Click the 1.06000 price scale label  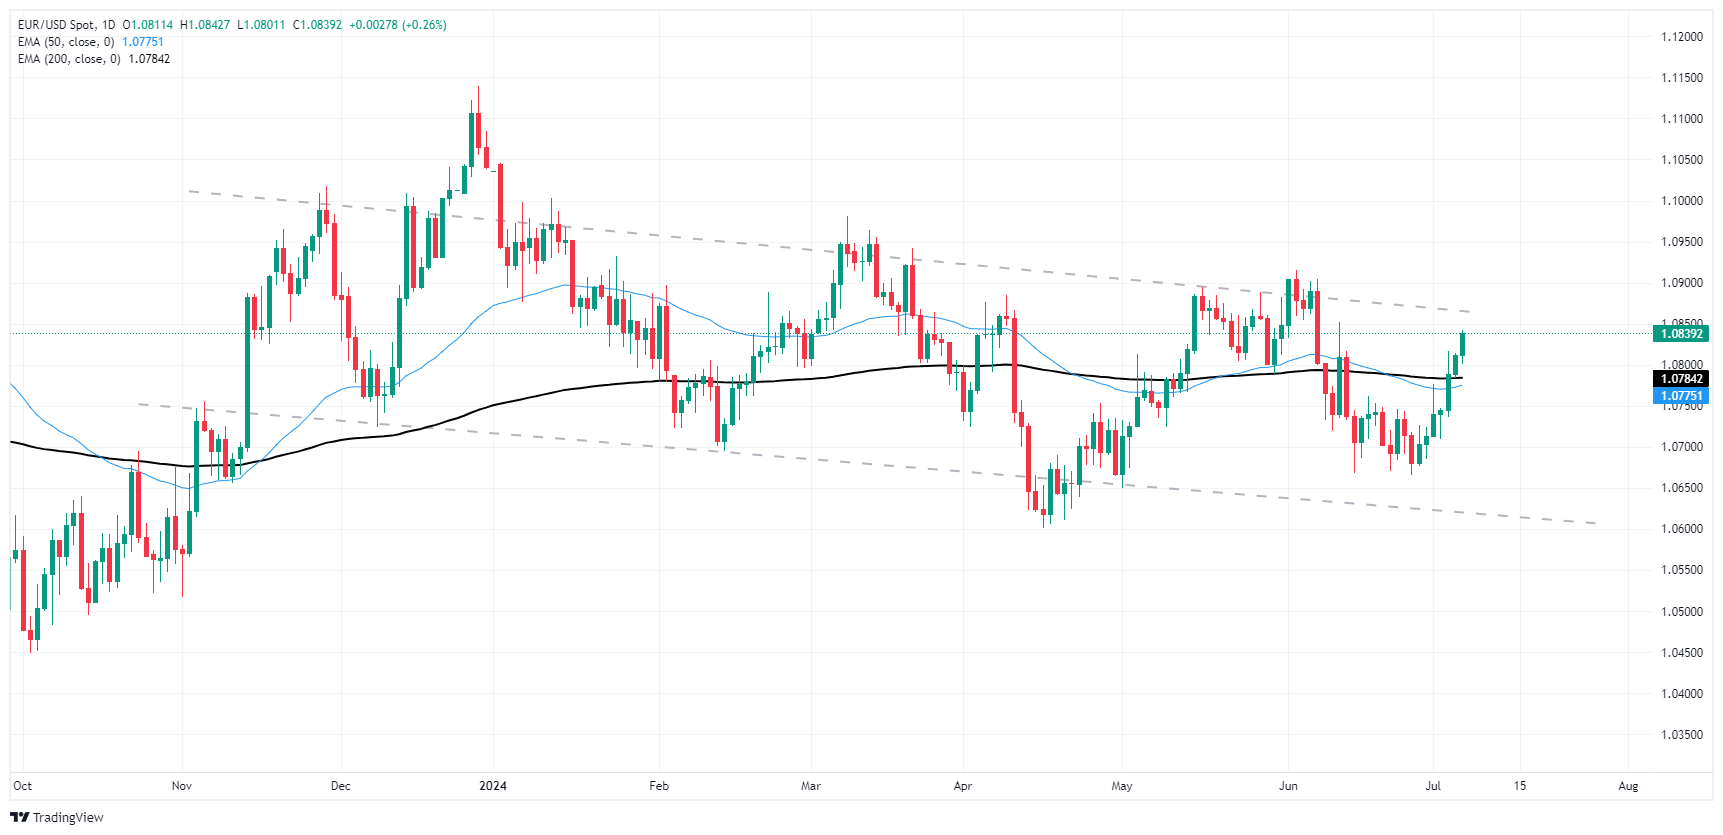(x=1682, y=529)
